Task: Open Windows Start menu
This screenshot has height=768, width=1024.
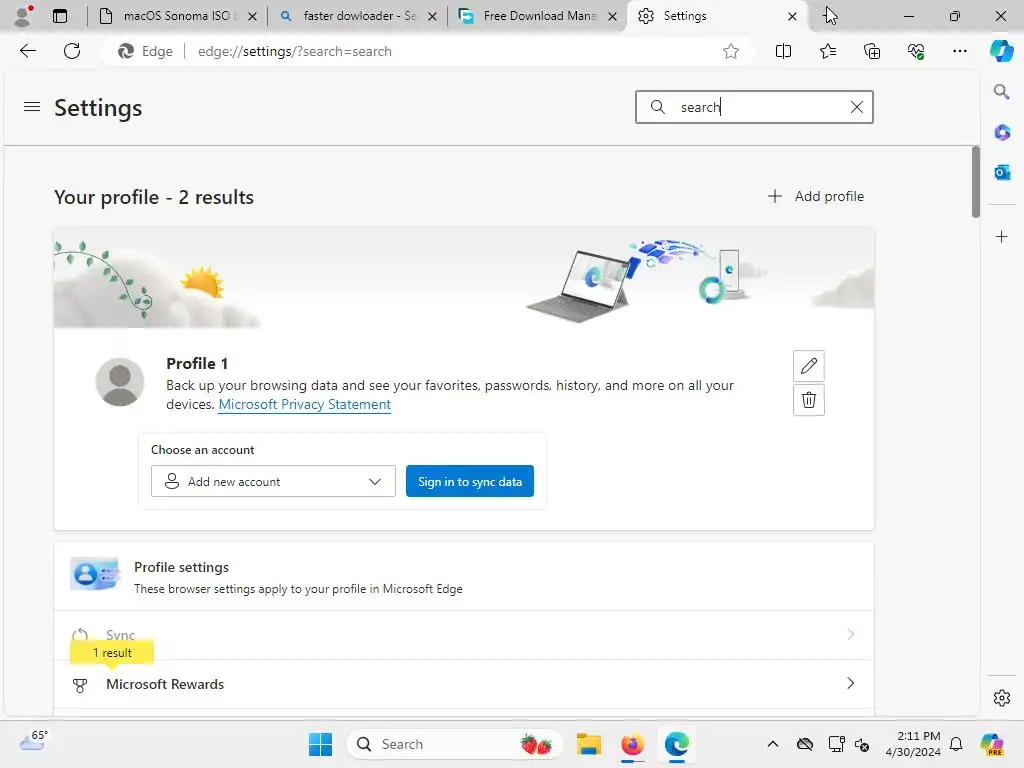Action: pos(320,744)
